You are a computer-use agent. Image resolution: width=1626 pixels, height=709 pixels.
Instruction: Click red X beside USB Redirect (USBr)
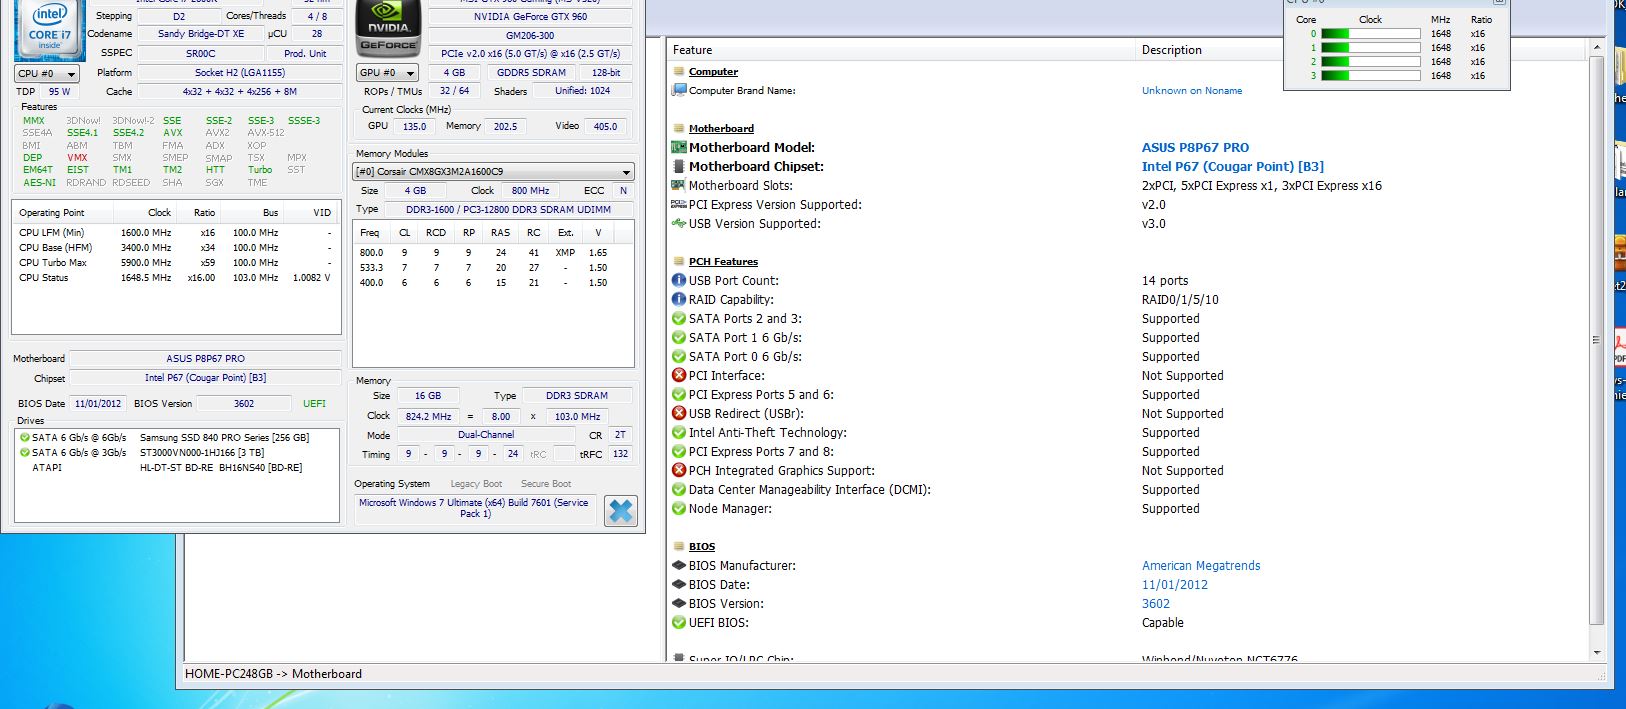point(679,413)
